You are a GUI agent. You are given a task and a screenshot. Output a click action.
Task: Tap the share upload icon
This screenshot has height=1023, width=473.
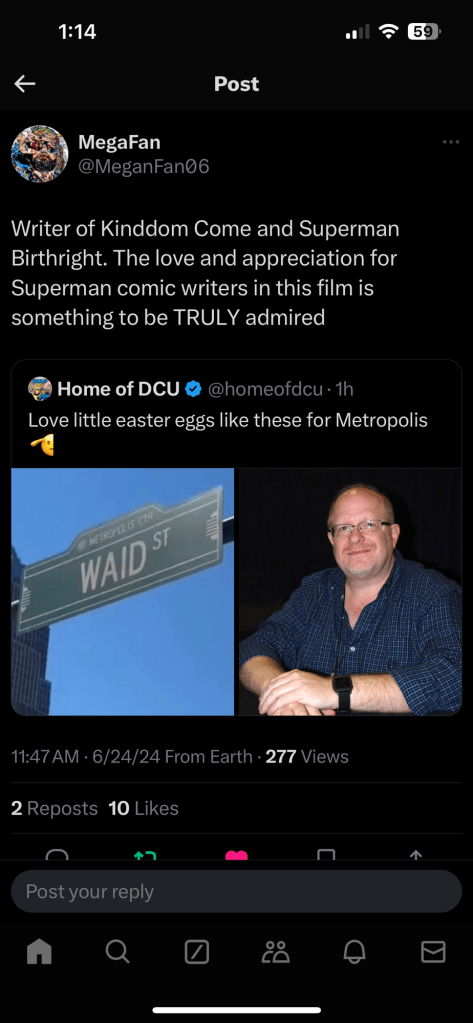(416, 854)
